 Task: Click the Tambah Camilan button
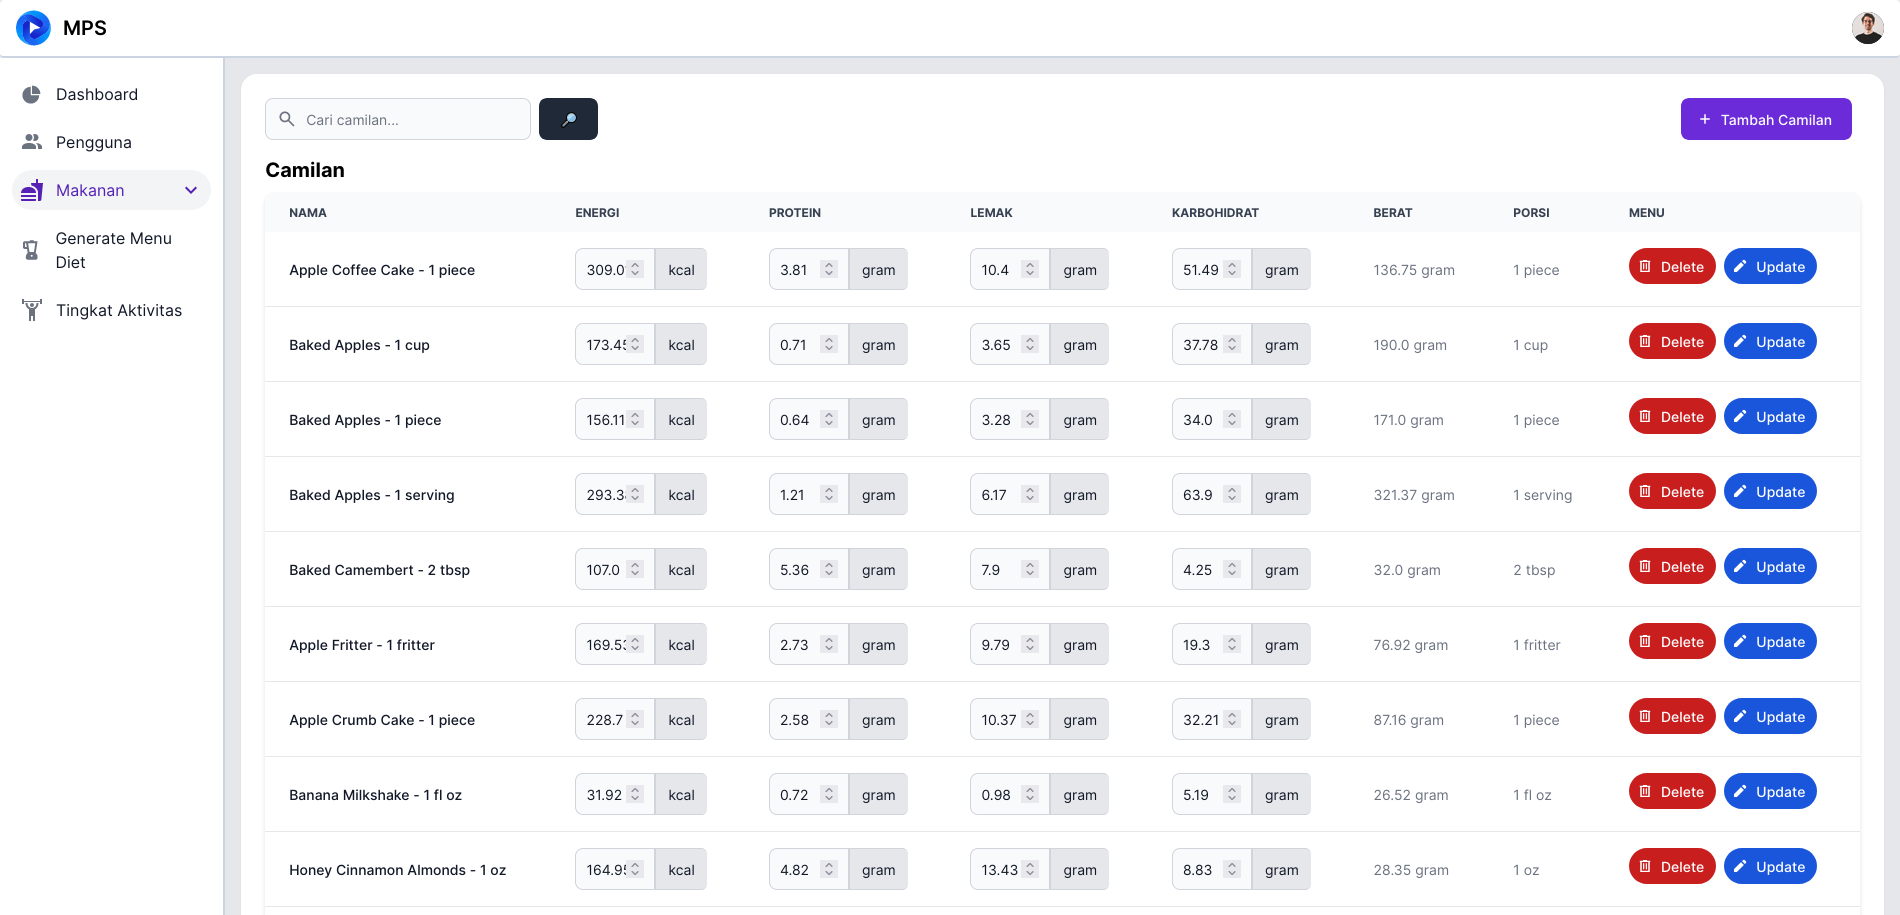pyautogui.click(x=1766, y=119)
